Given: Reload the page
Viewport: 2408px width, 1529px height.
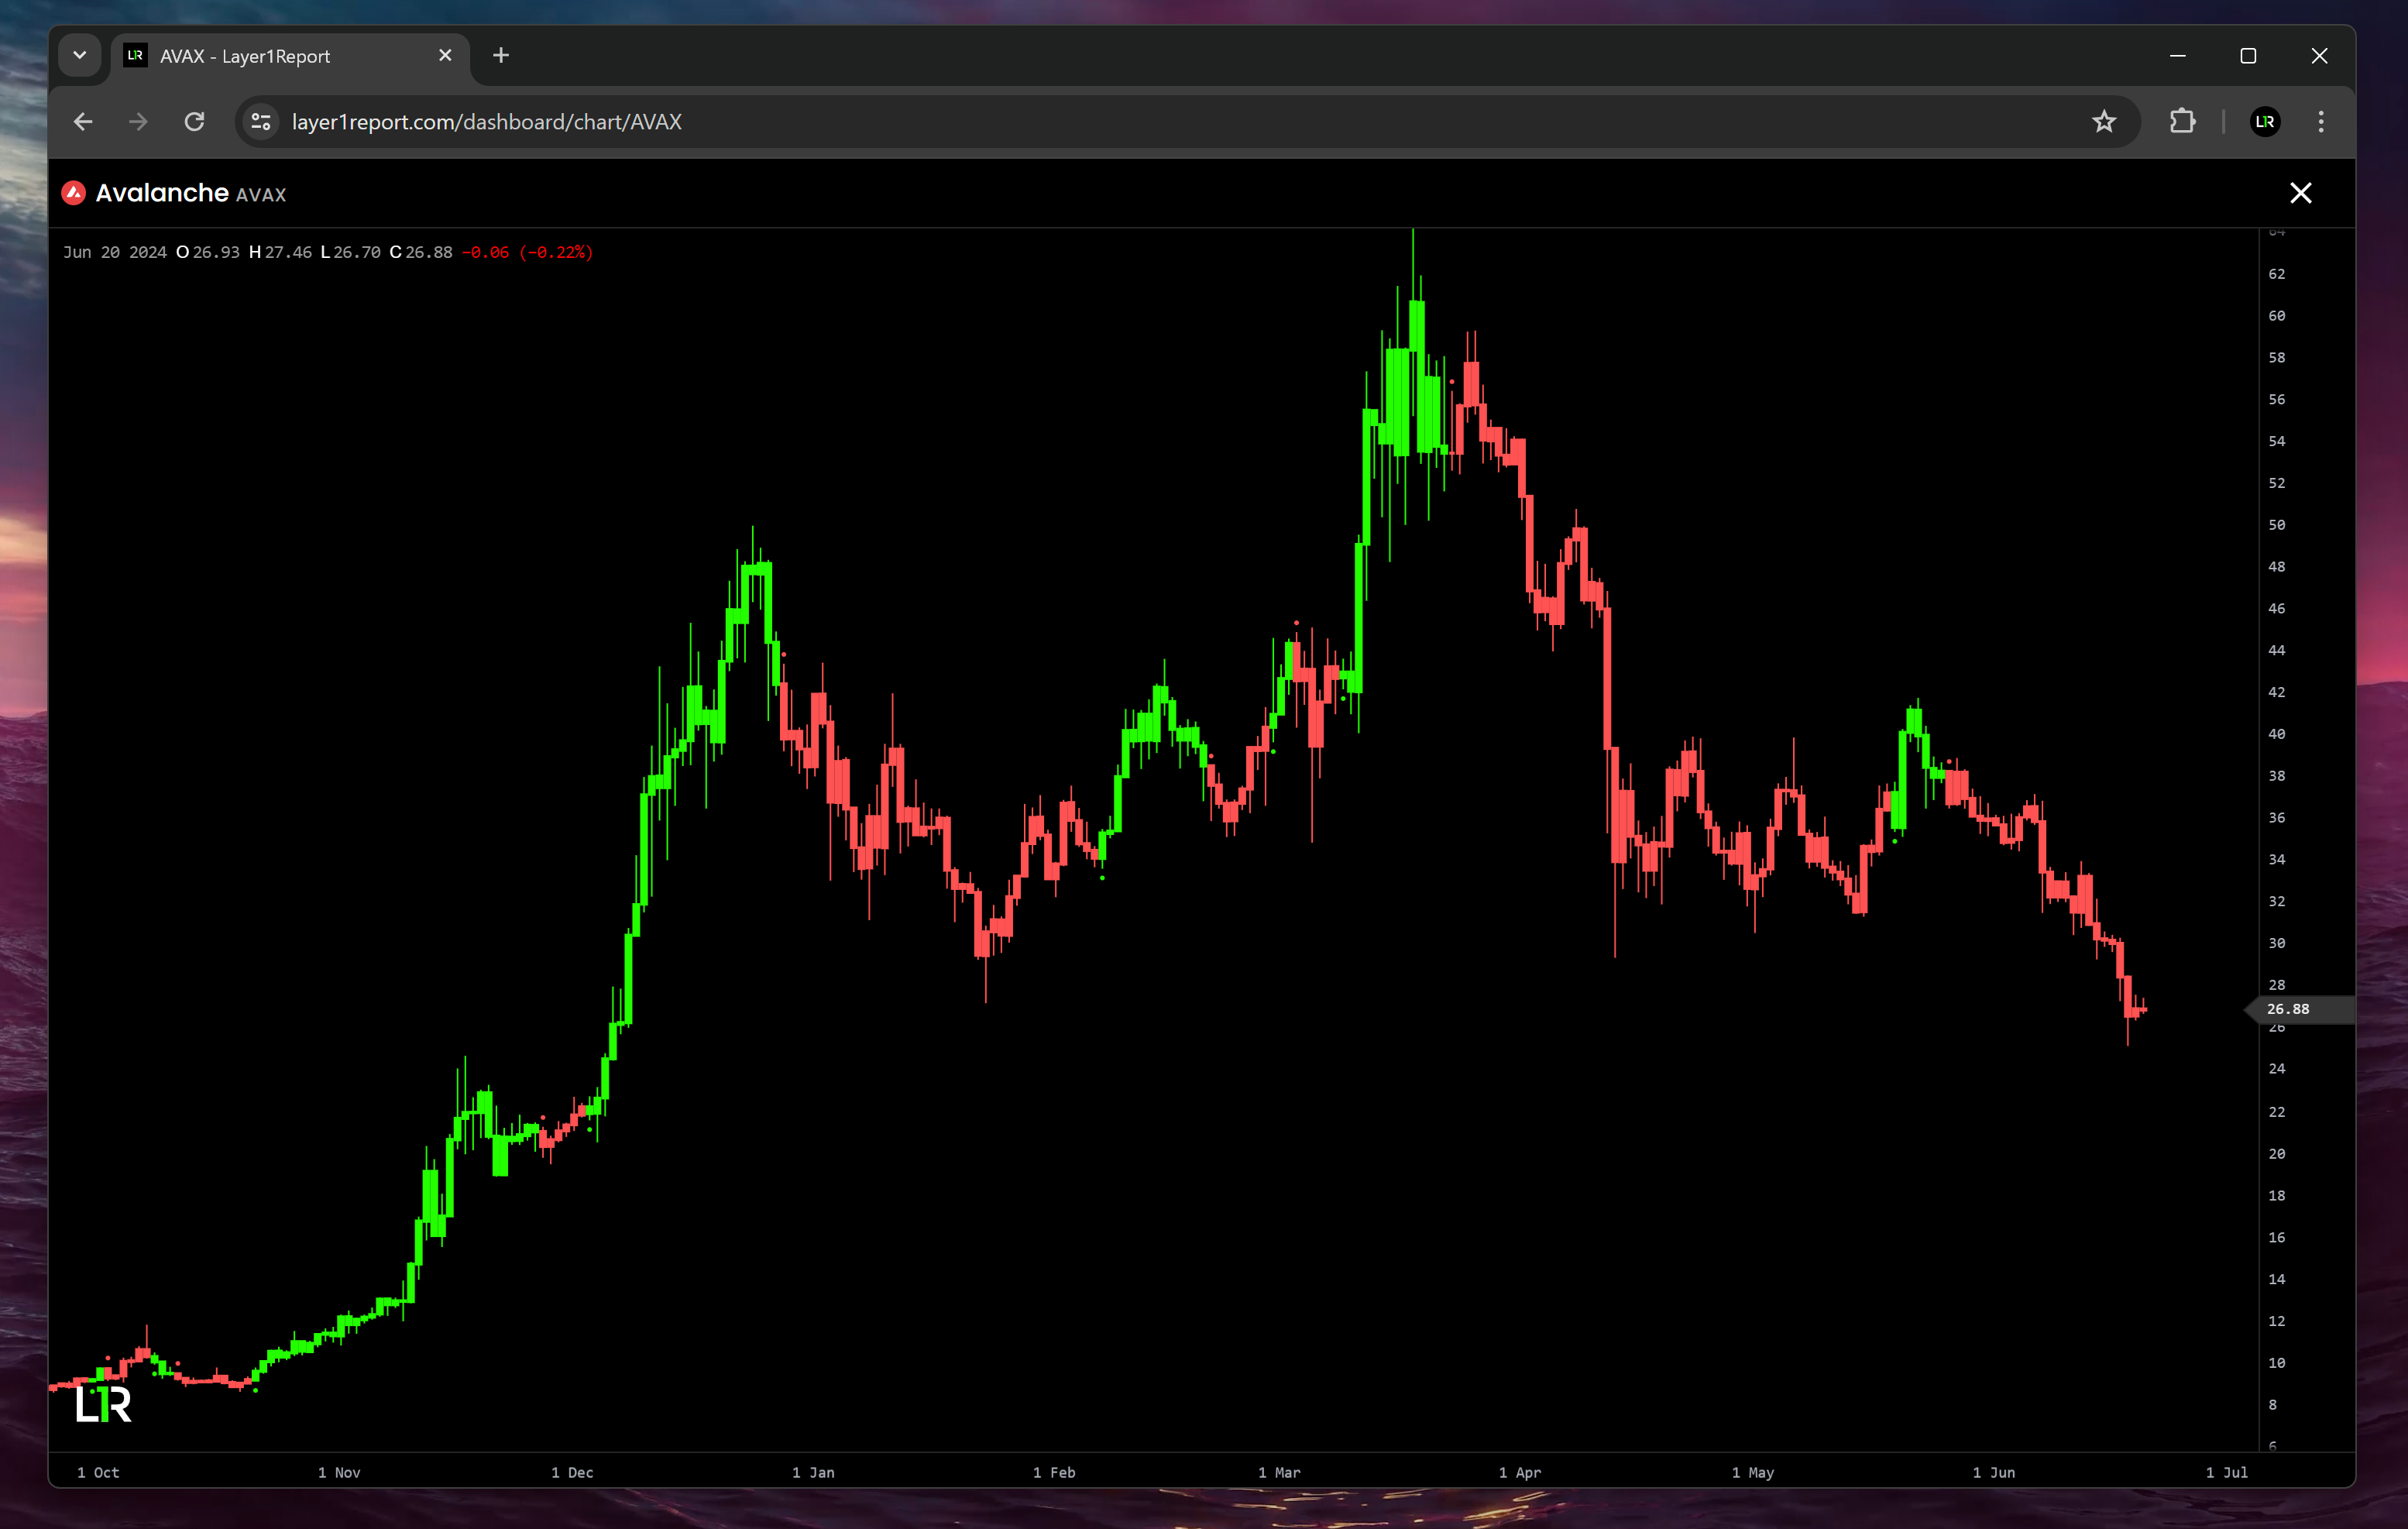Looking at the screenshot, I should 194,122.
